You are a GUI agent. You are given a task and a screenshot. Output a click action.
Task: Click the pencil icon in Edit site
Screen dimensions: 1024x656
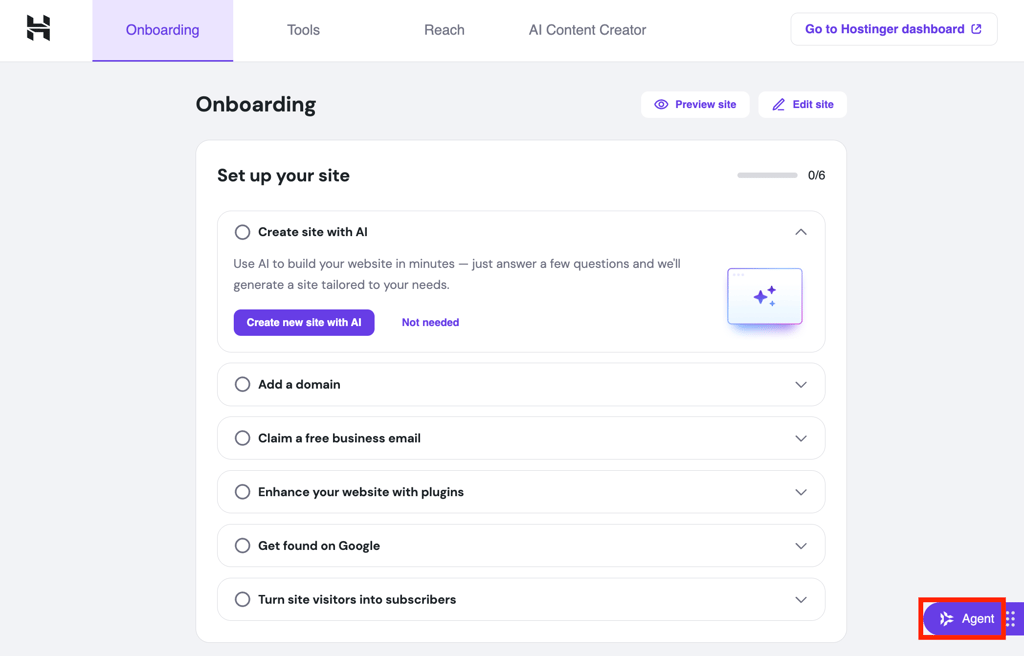(x=778, y=105)
